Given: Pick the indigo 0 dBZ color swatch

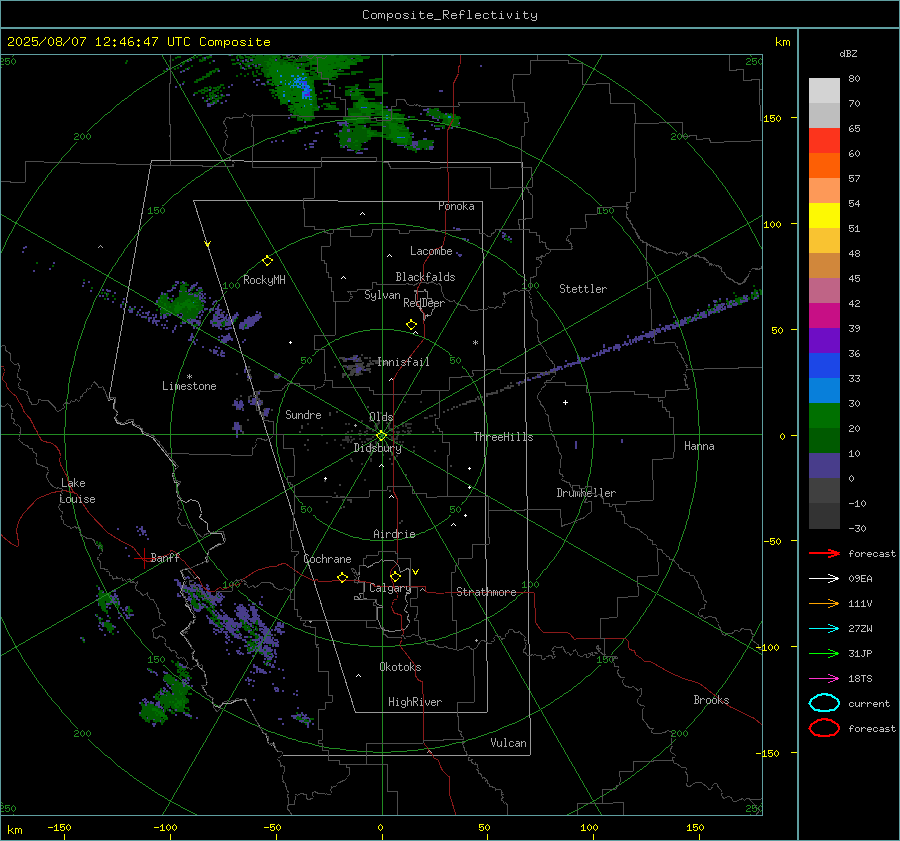Looking at the screenshot, I should 824,466.
